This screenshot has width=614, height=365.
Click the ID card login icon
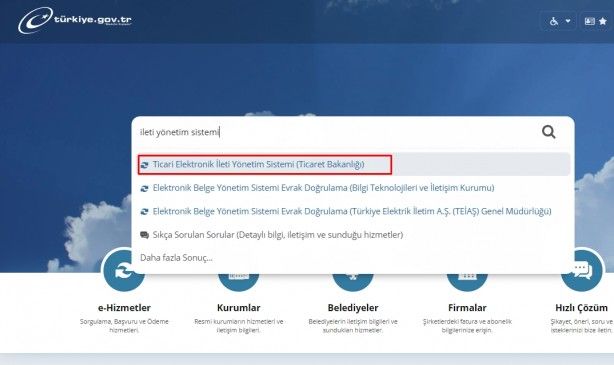589,21
